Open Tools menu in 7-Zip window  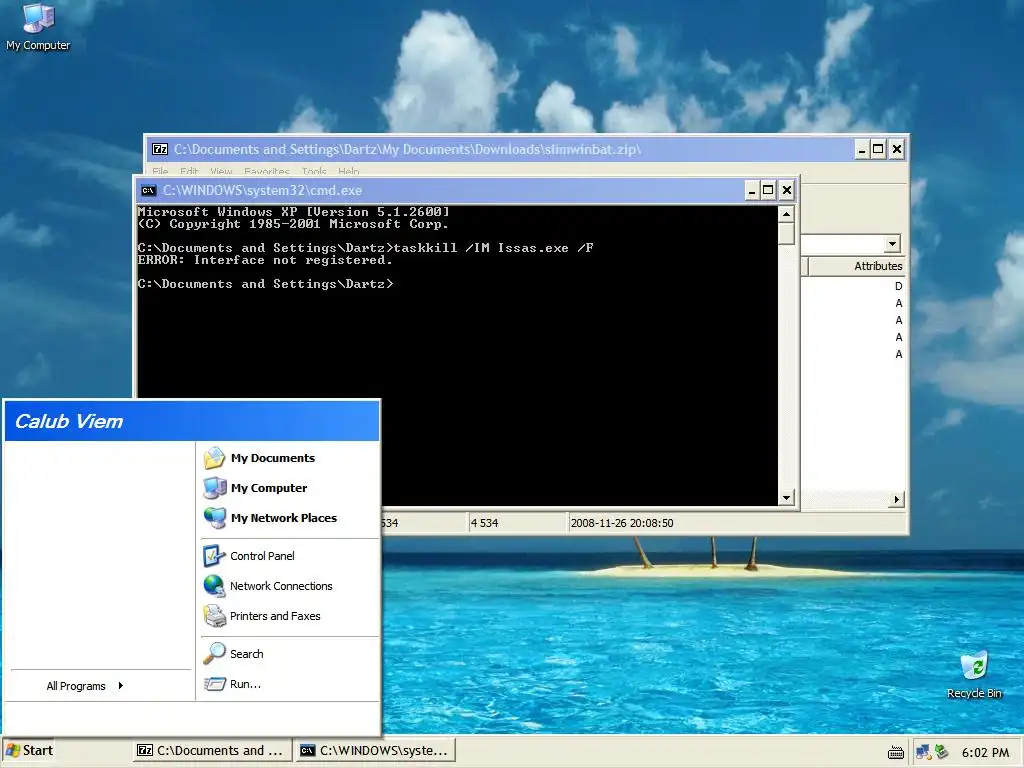pos(314,171)
